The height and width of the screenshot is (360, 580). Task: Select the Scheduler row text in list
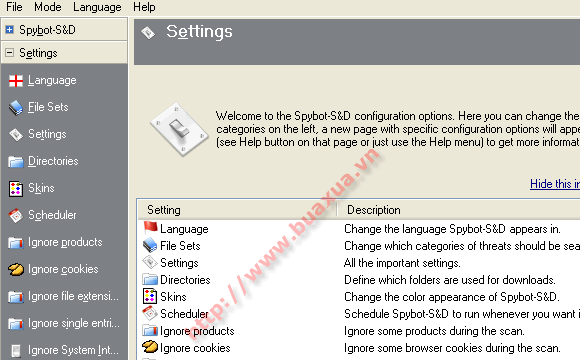184,314
